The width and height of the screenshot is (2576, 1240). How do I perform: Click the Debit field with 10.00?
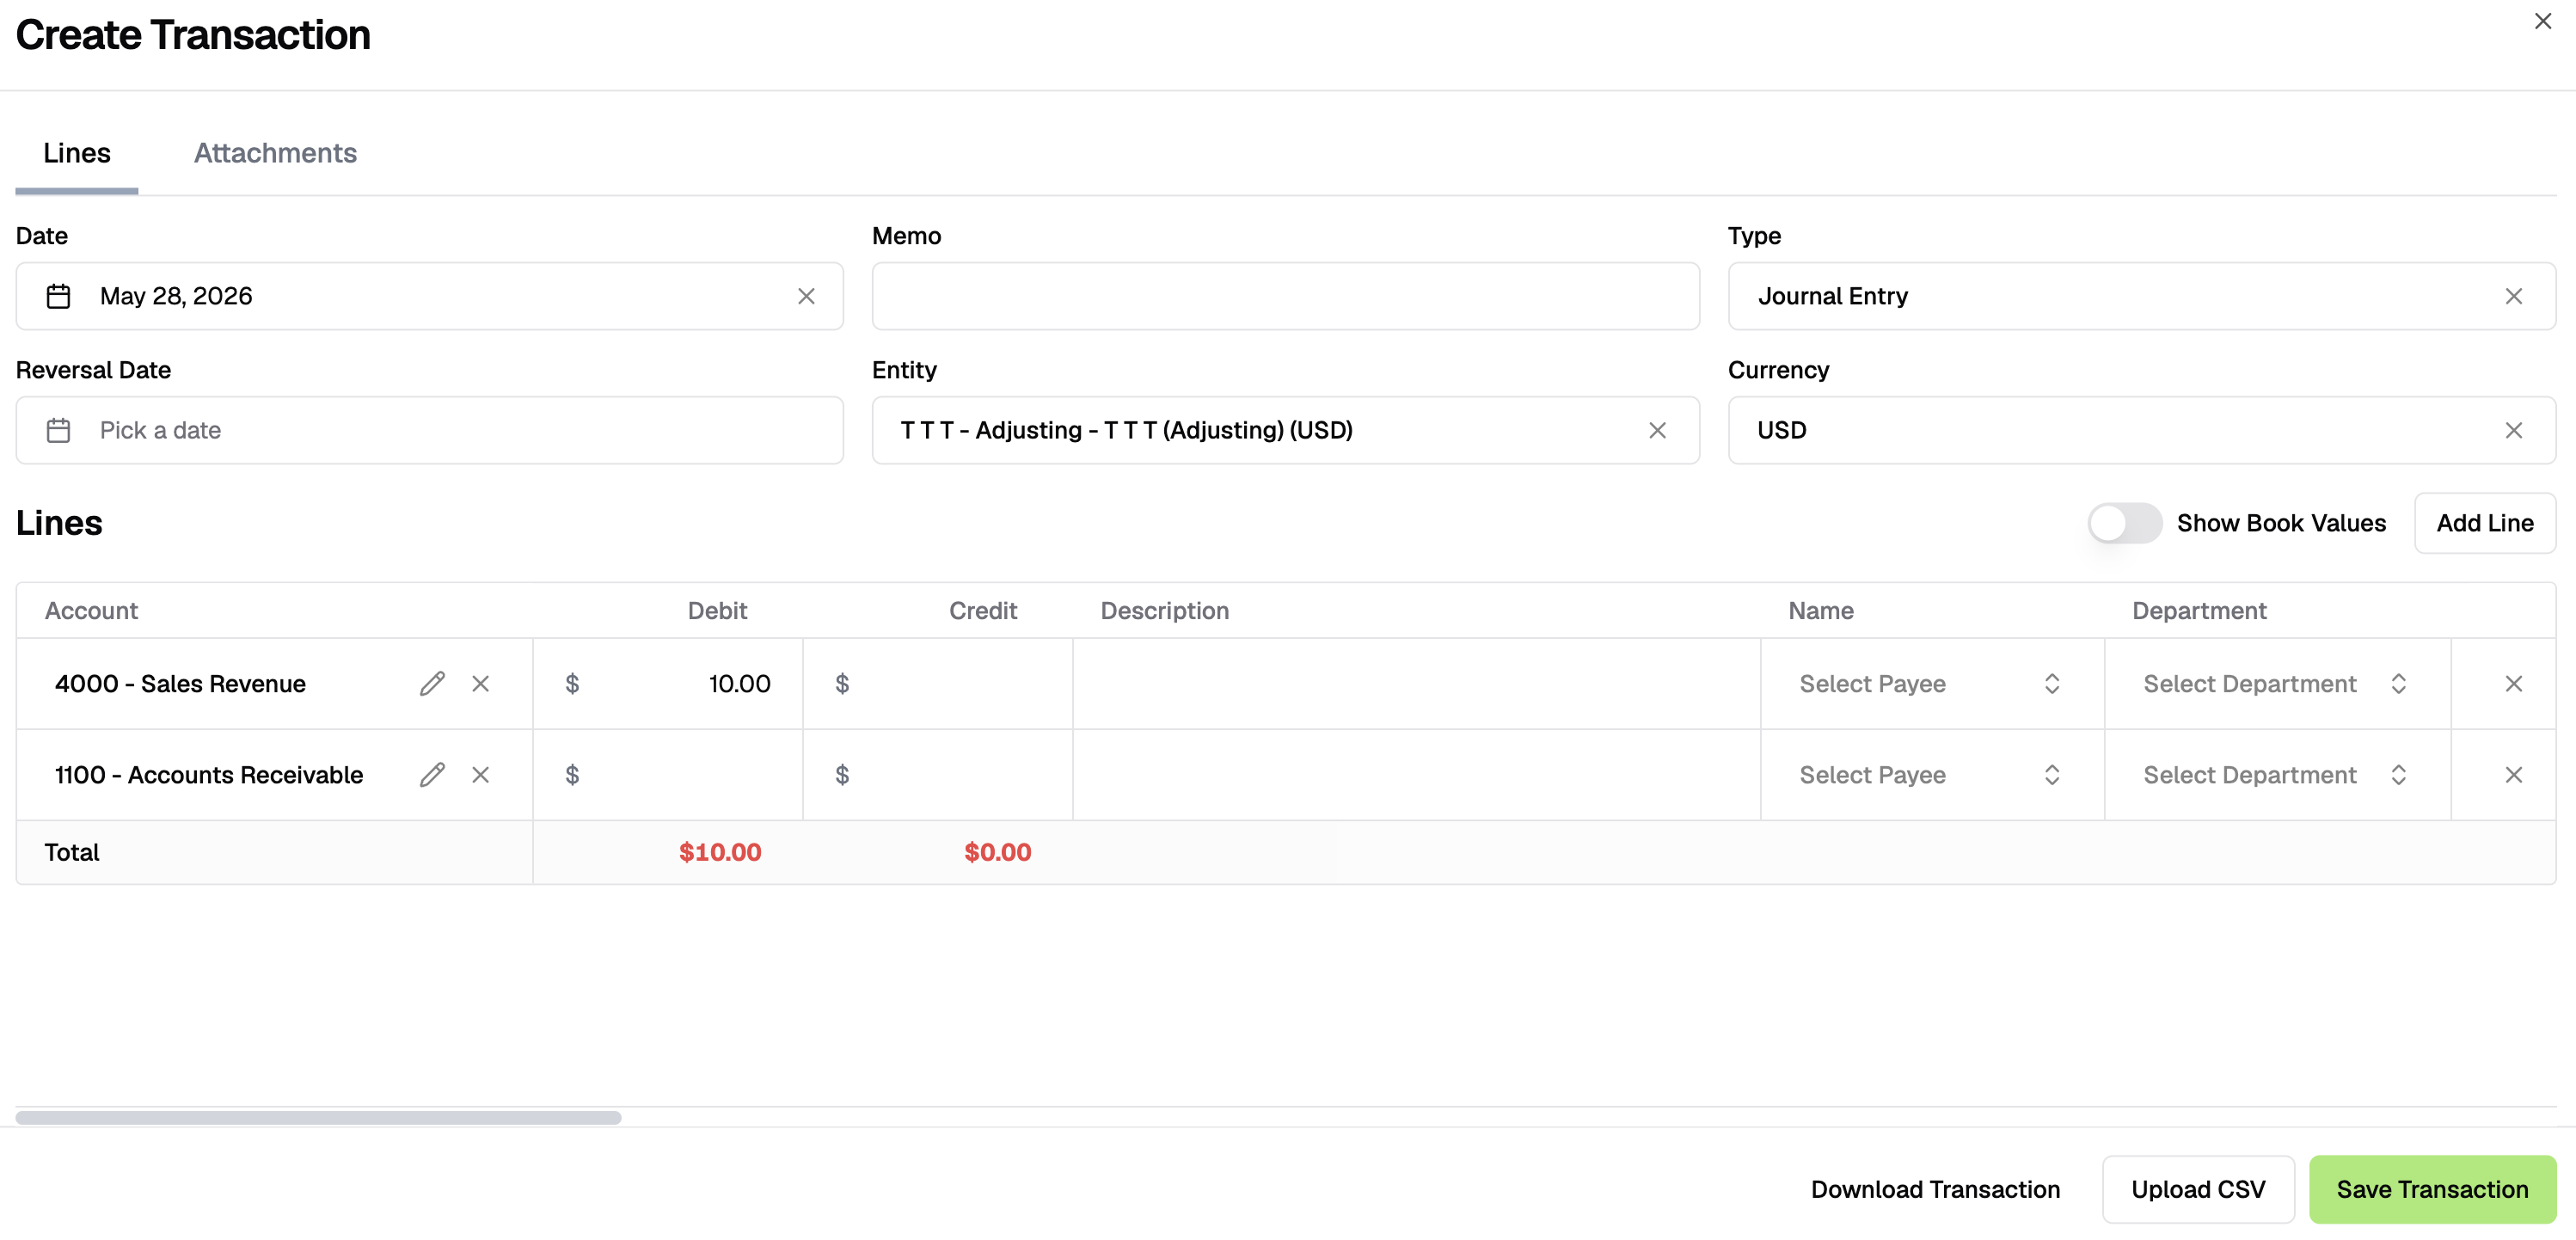668,684
